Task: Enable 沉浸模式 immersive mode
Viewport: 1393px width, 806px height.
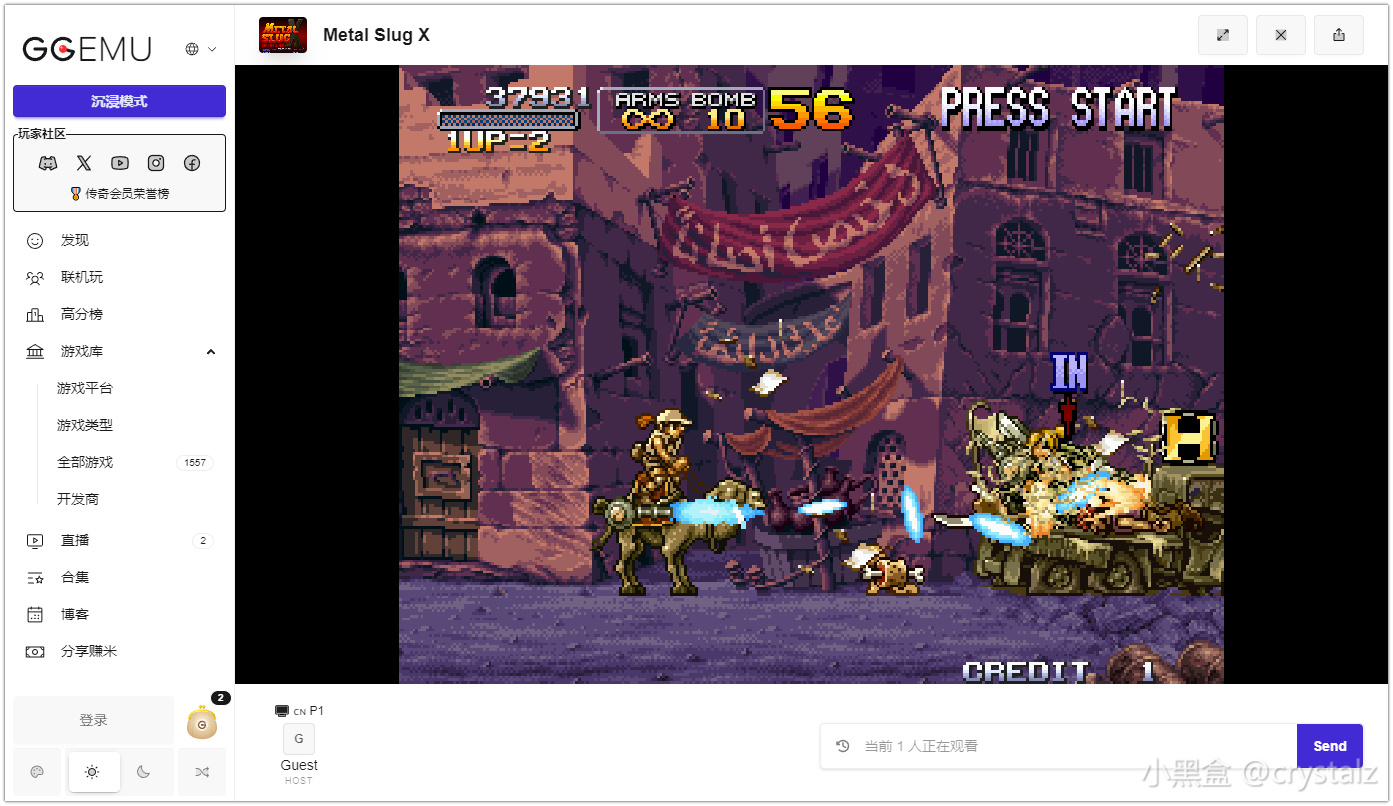Action: pyautogui.click(x=119, y=101)
